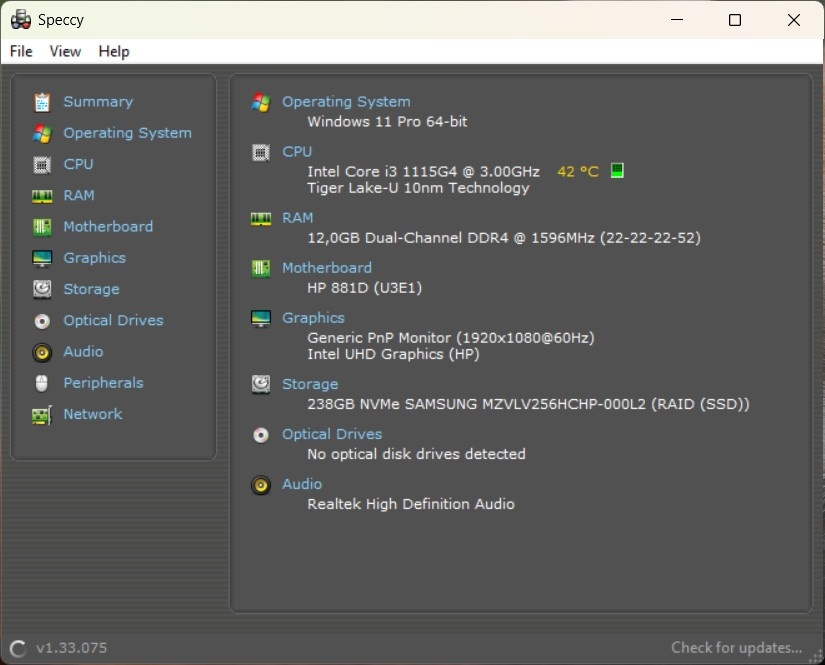This screenshot has width=825, height=665.
Task: Click the Optical Drives disc icon
Action: point(41,320)
